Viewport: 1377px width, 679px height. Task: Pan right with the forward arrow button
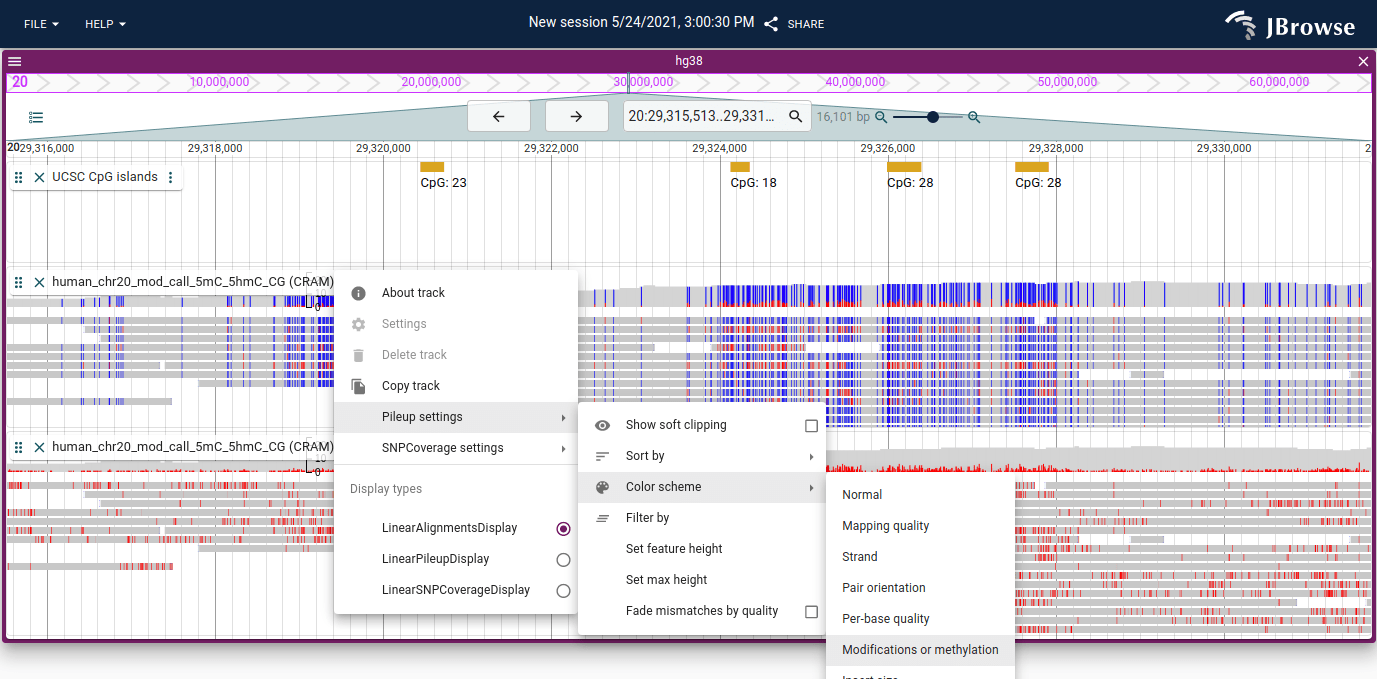[x=576, y=116]
